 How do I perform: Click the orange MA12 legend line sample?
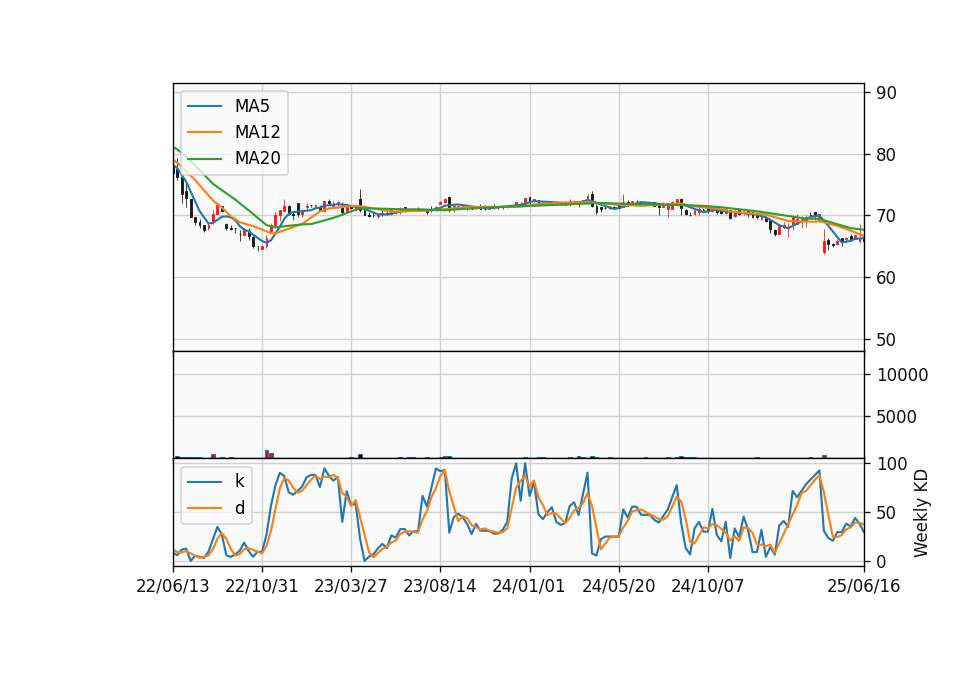point(204,132)
